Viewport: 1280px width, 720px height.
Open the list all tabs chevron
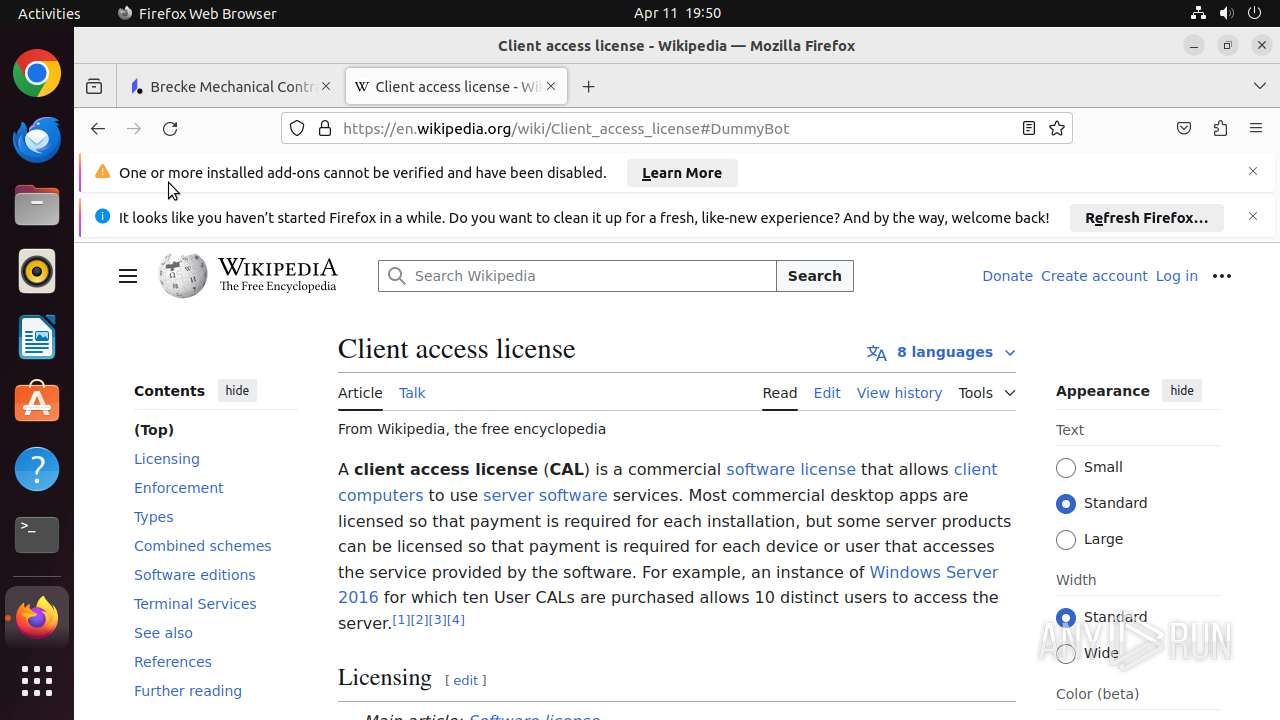pyautogui.click(x=1260, y=87)
